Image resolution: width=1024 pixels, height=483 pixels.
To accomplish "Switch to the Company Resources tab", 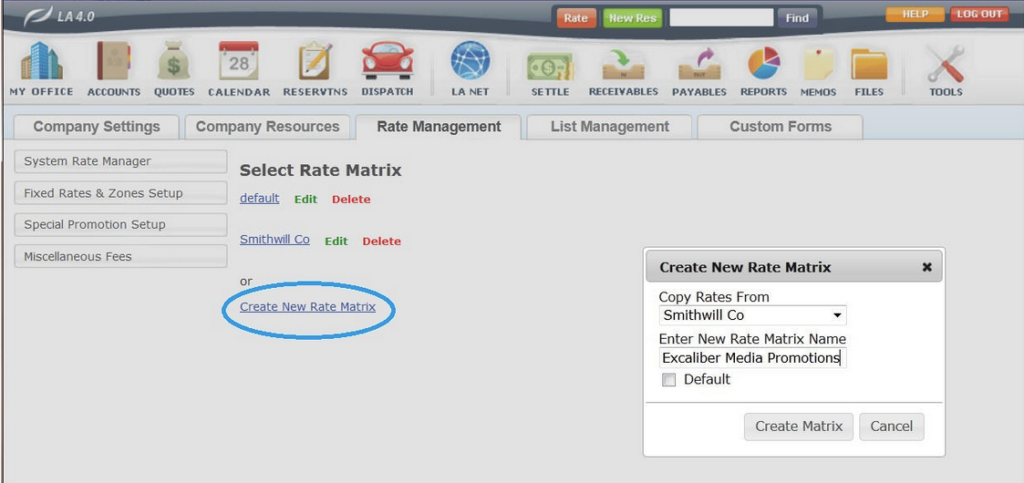I will click(x=267, y=127).
